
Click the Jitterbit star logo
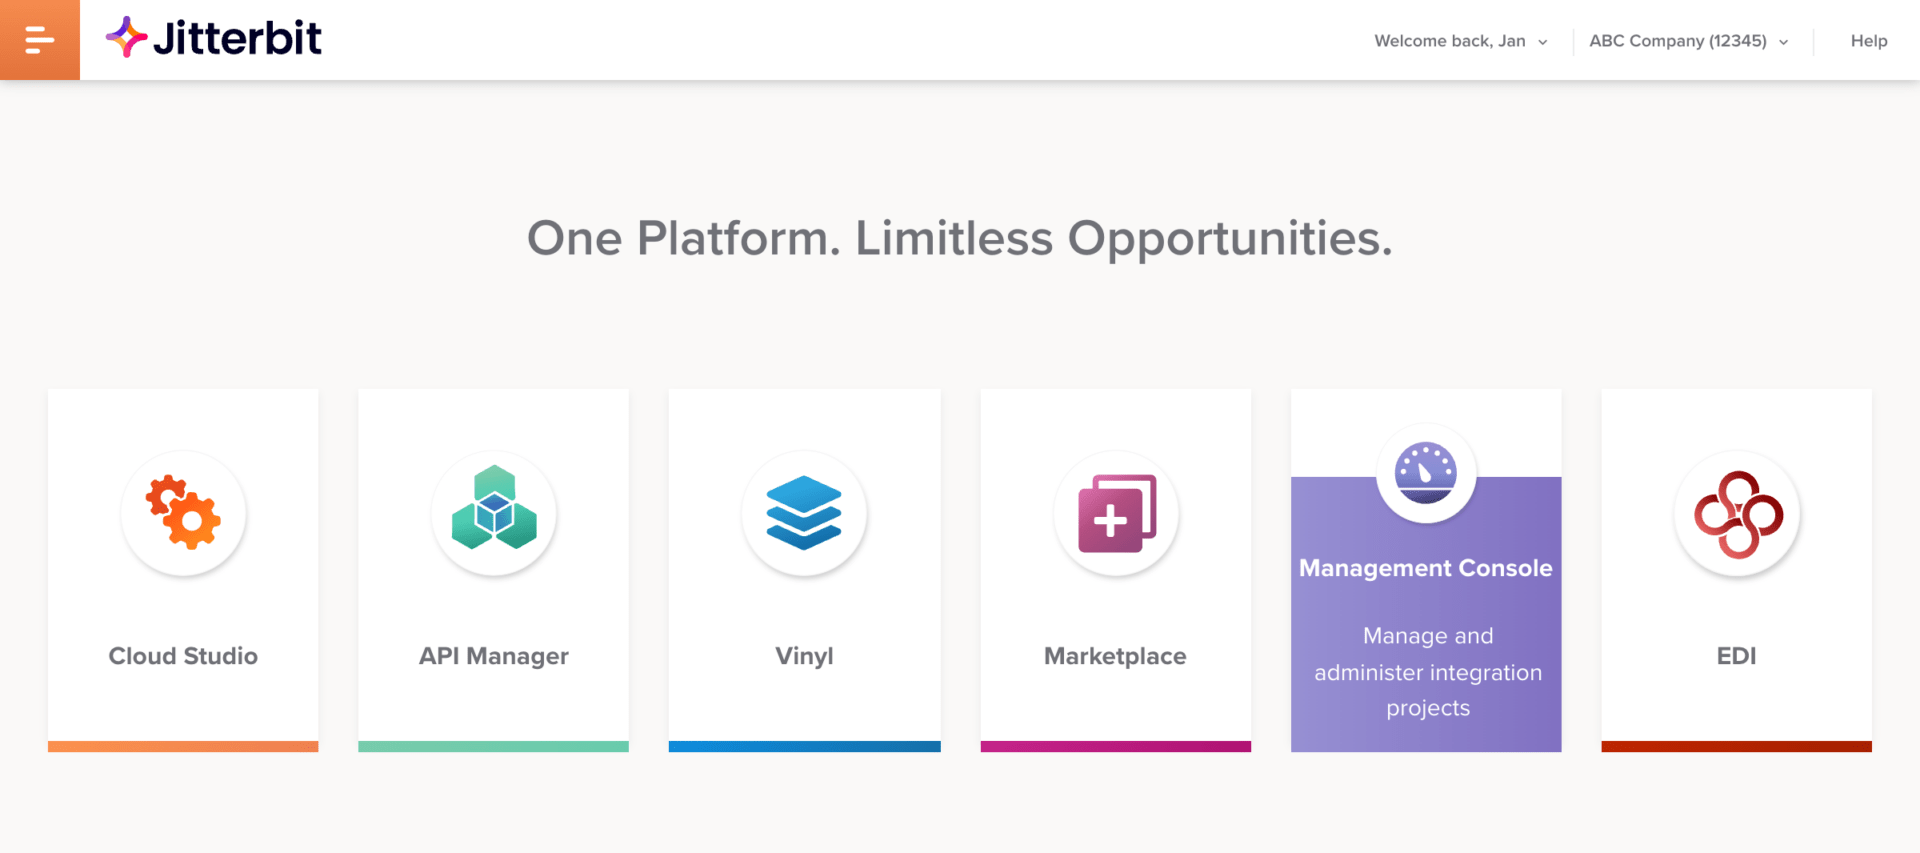click(x=126, y=37)
